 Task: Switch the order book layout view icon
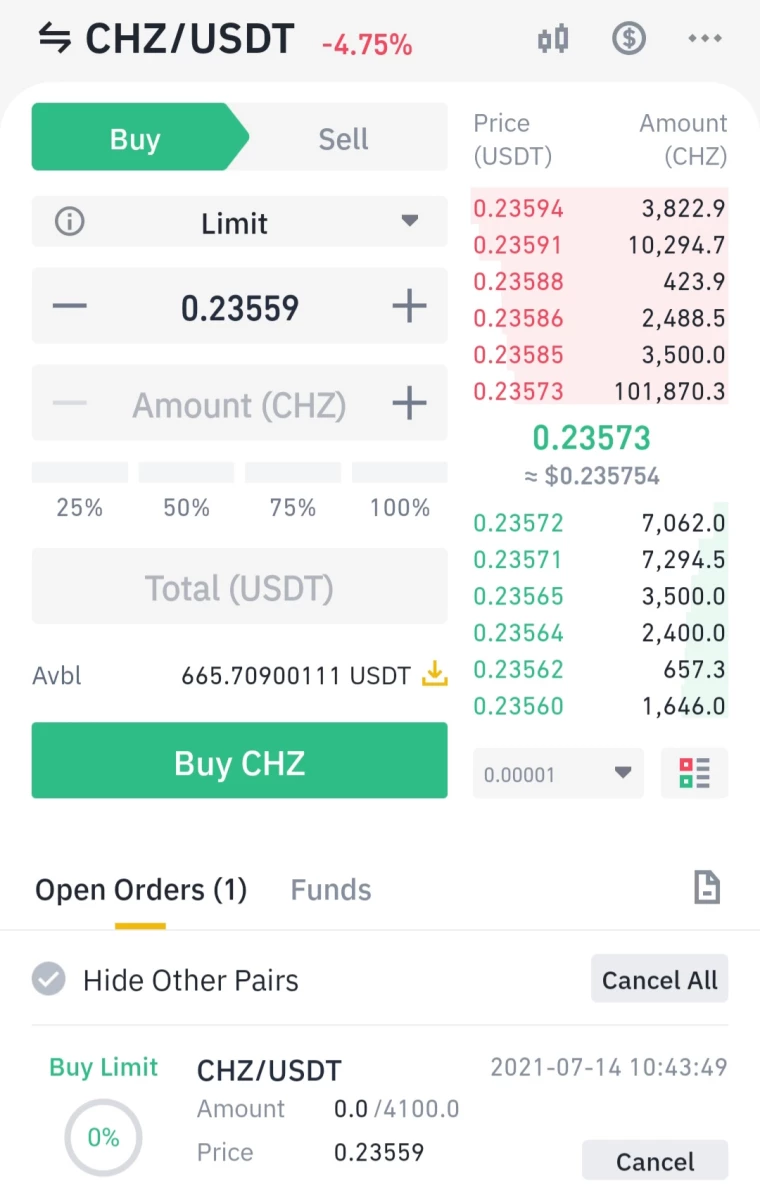(x=695, y=773)
